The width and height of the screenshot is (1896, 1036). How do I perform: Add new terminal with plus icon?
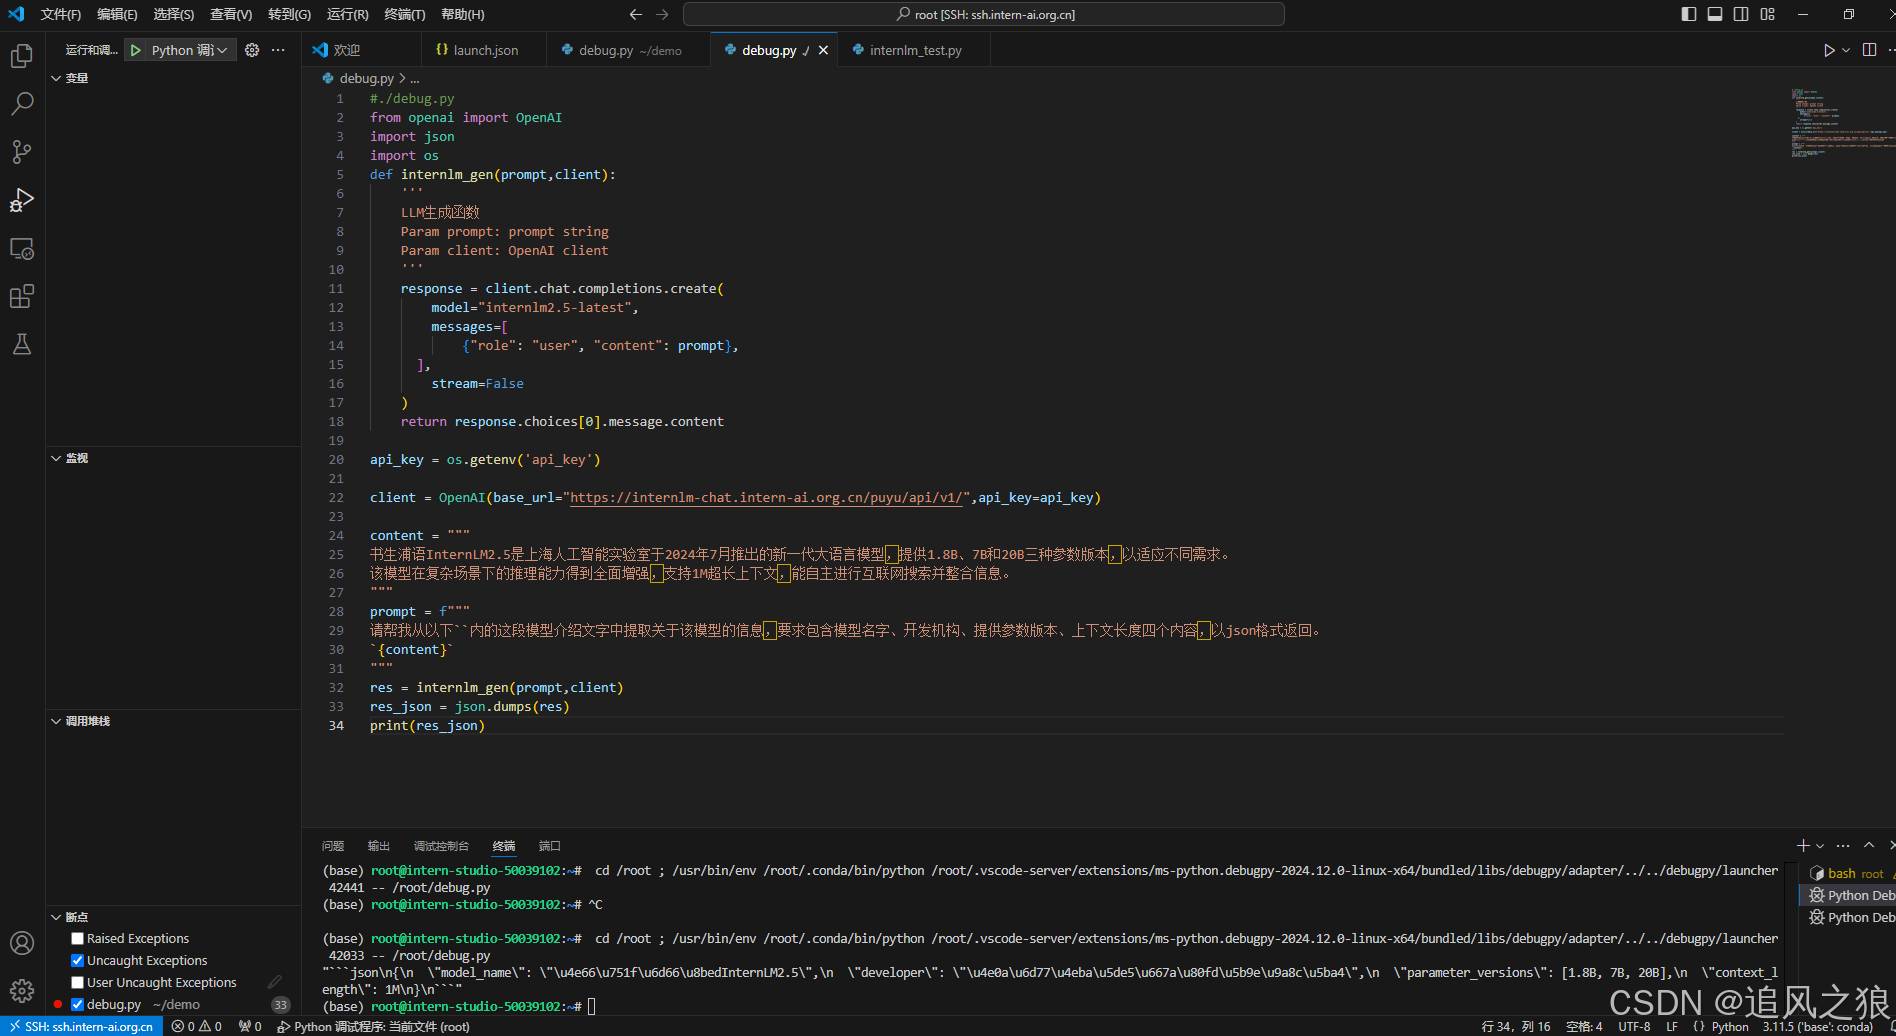(x=1803, y=846)
